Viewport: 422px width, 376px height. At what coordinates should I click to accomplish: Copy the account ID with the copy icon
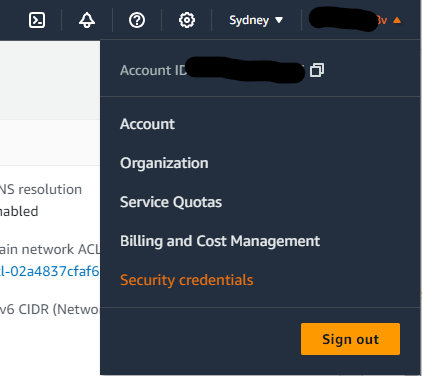click(x=317, y=70)
